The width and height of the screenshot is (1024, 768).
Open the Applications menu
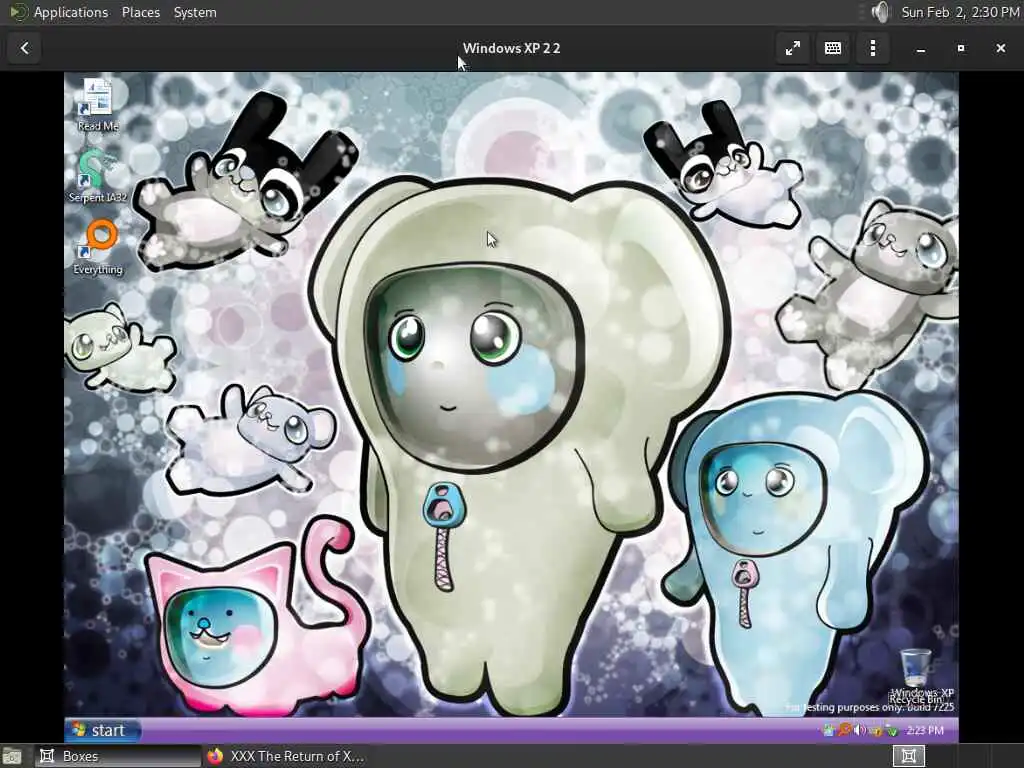tap(71, 12)
